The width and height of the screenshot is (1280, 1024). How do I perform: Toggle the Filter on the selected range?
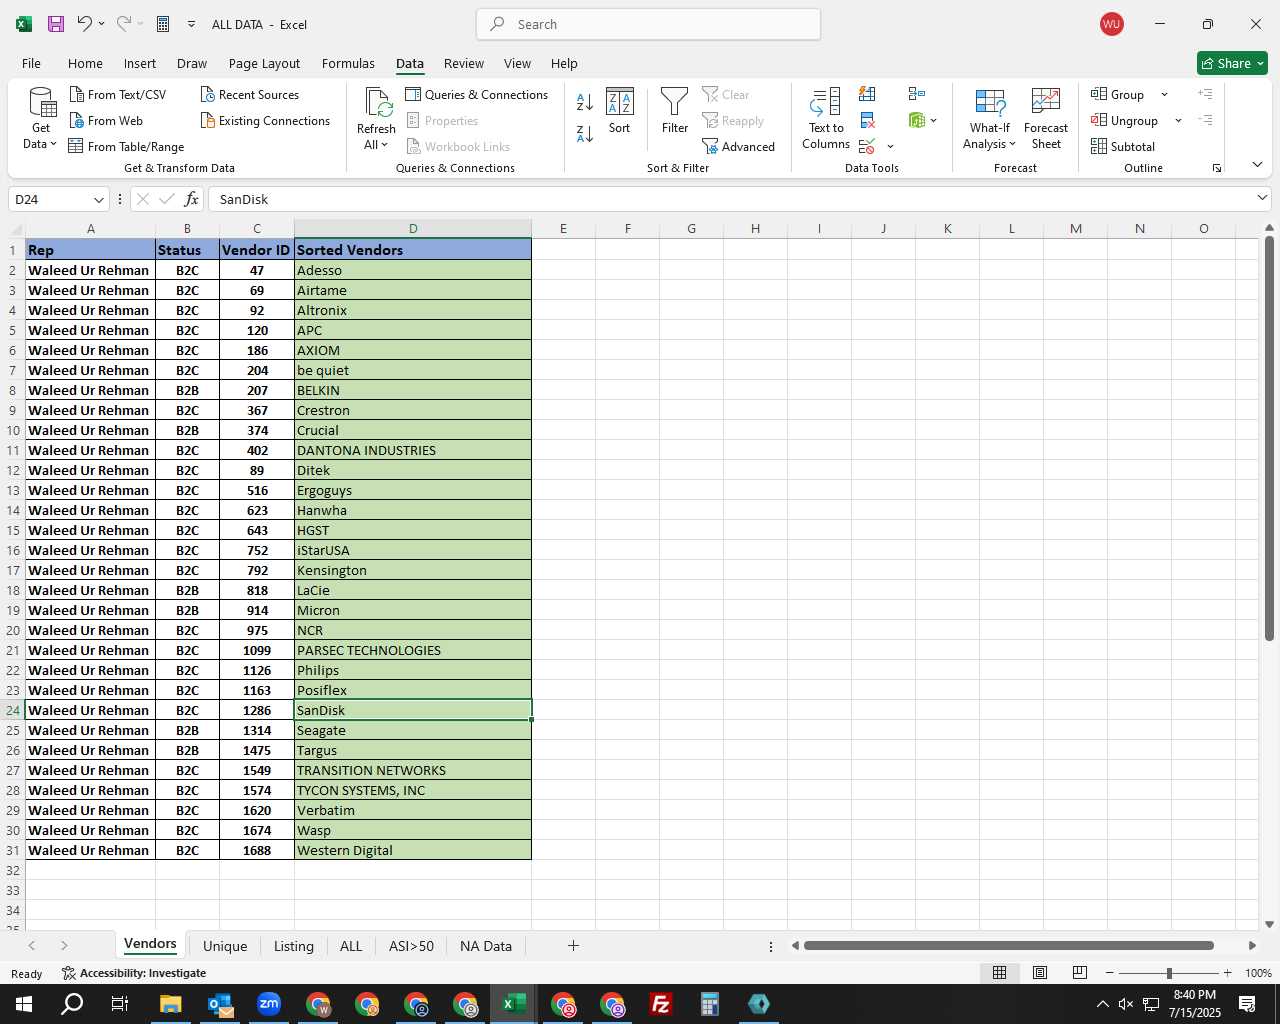[675, 111]
